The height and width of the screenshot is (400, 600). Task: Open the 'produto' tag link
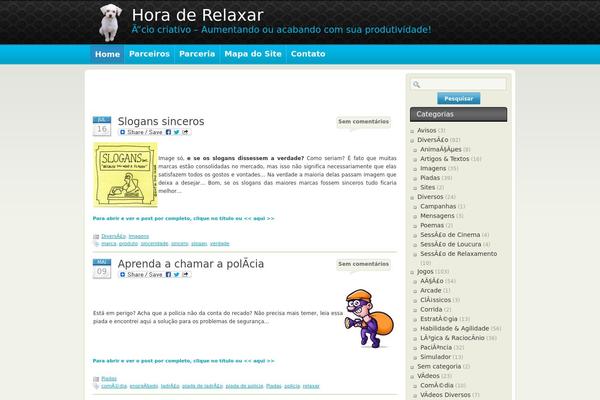pyautogui.click(x=128, y=244)
